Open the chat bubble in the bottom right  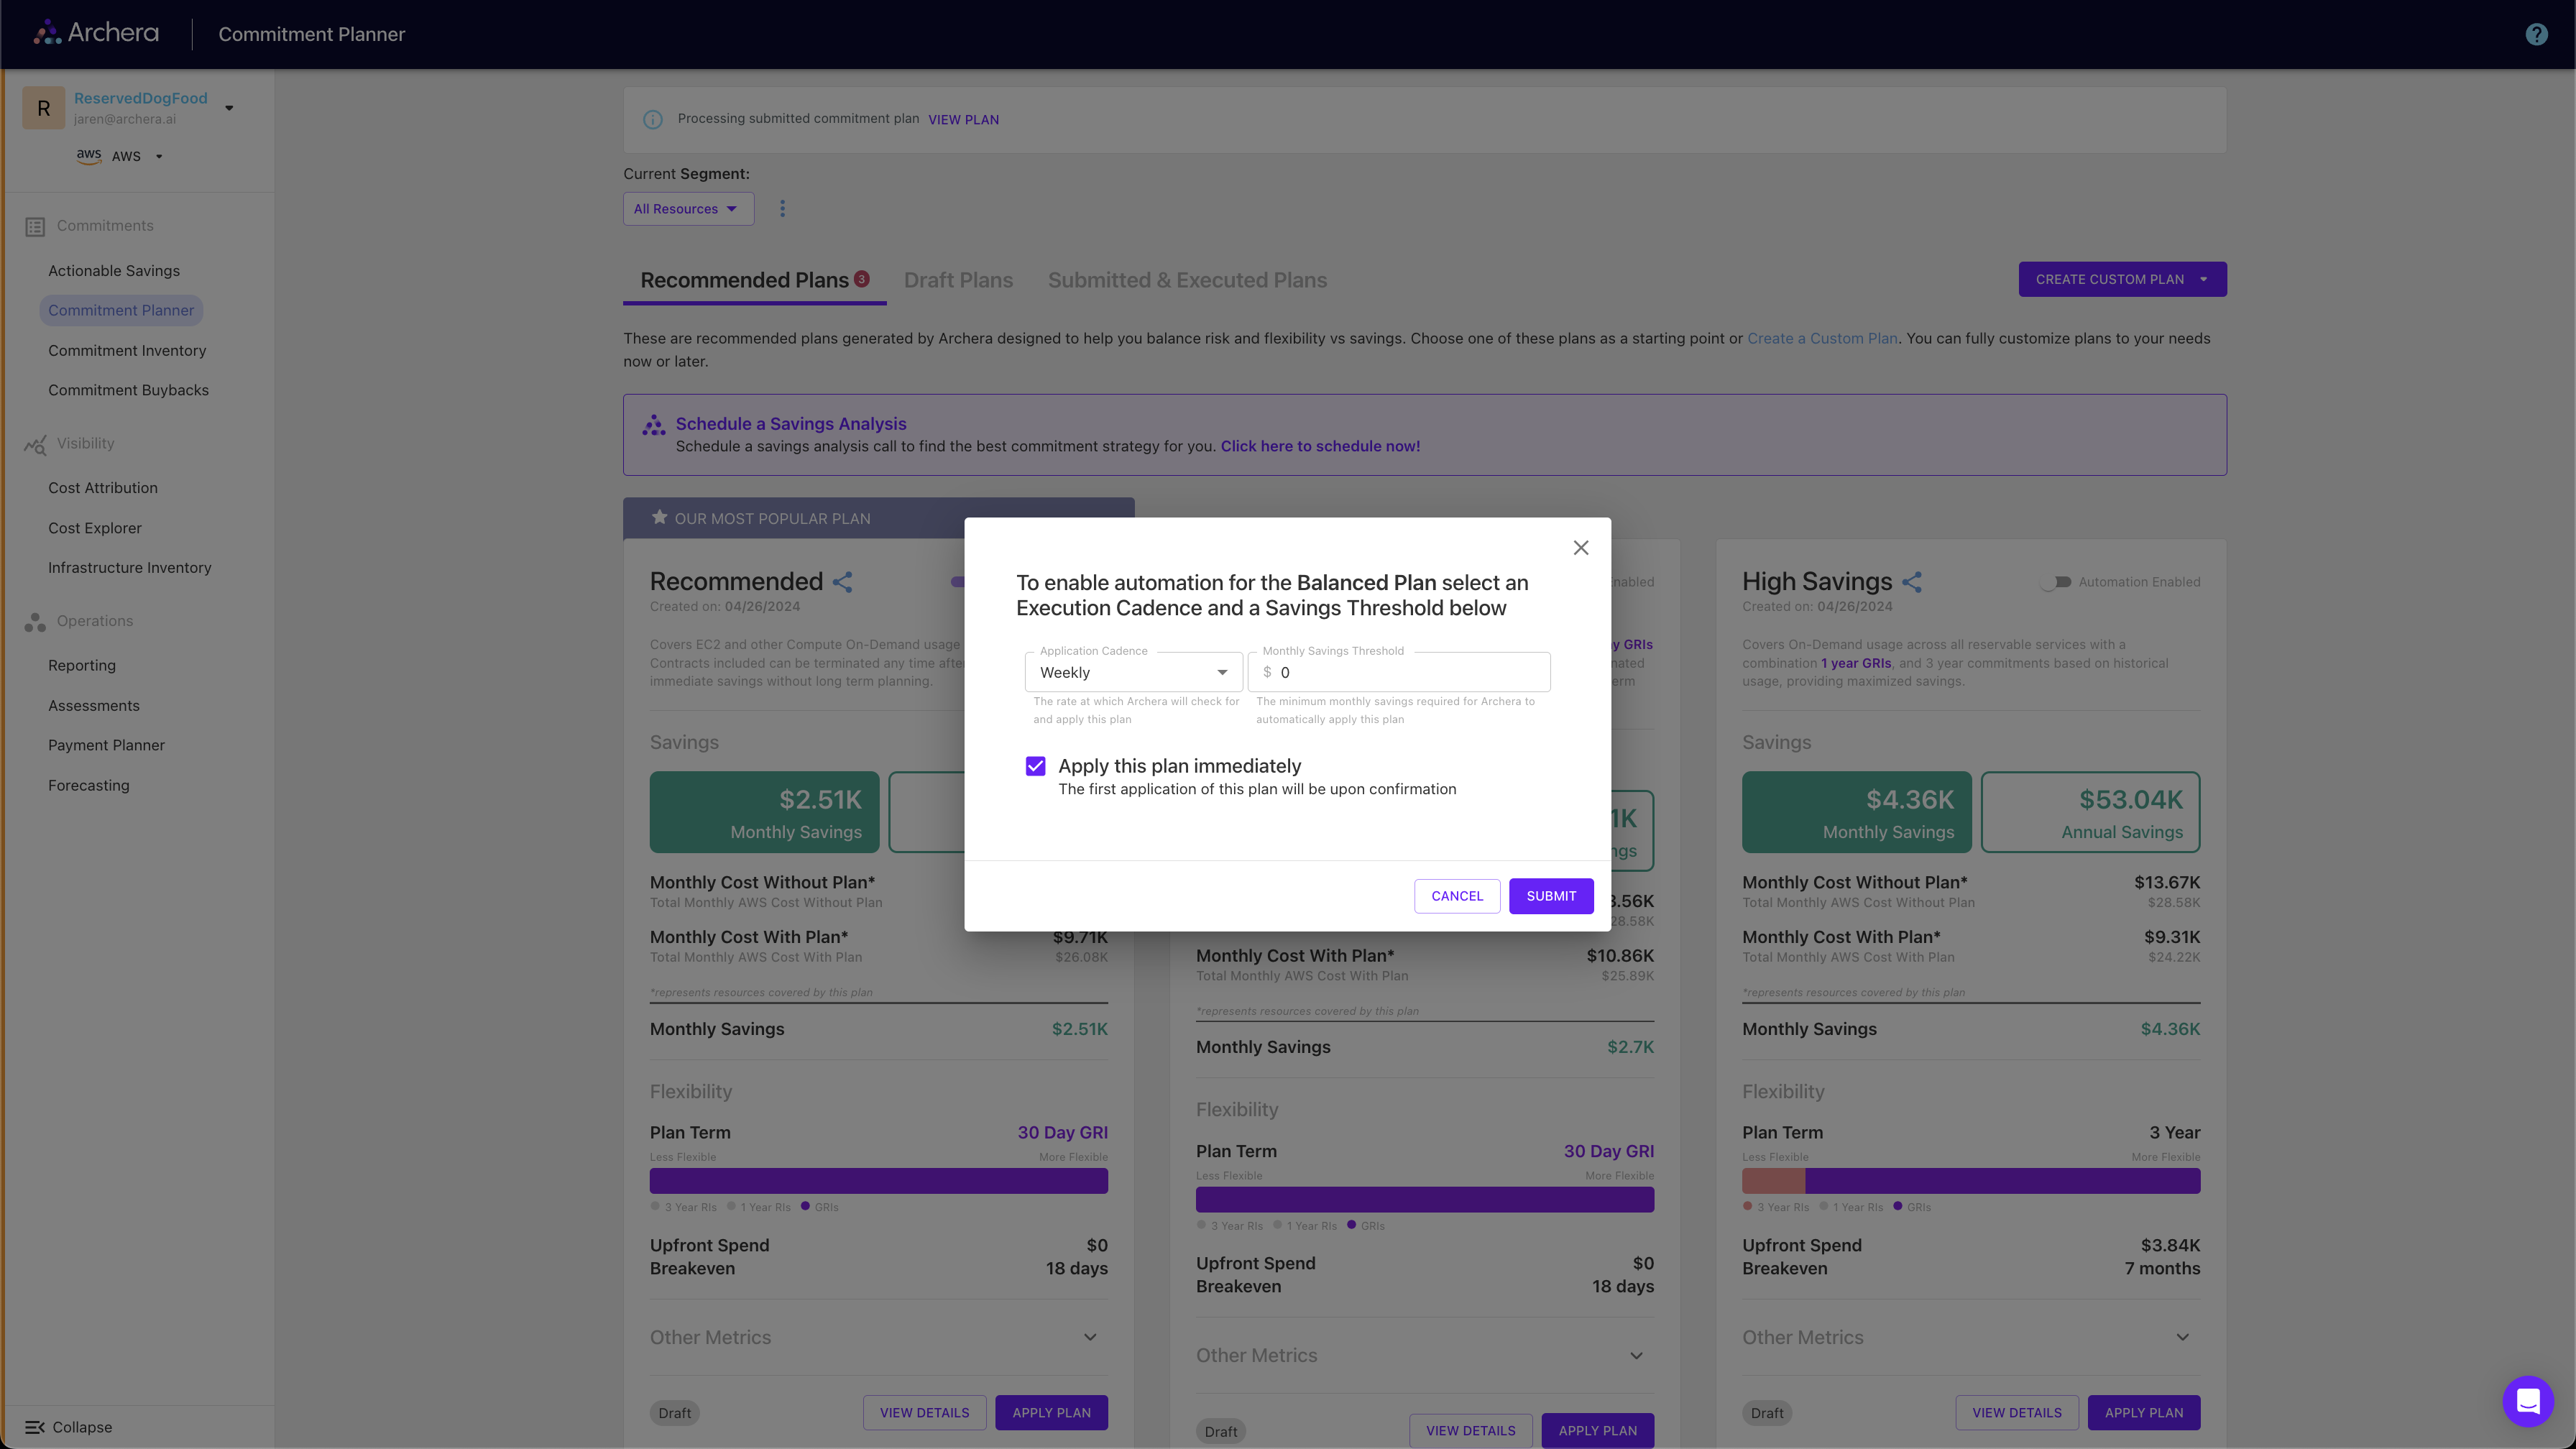point(2528,1401)
